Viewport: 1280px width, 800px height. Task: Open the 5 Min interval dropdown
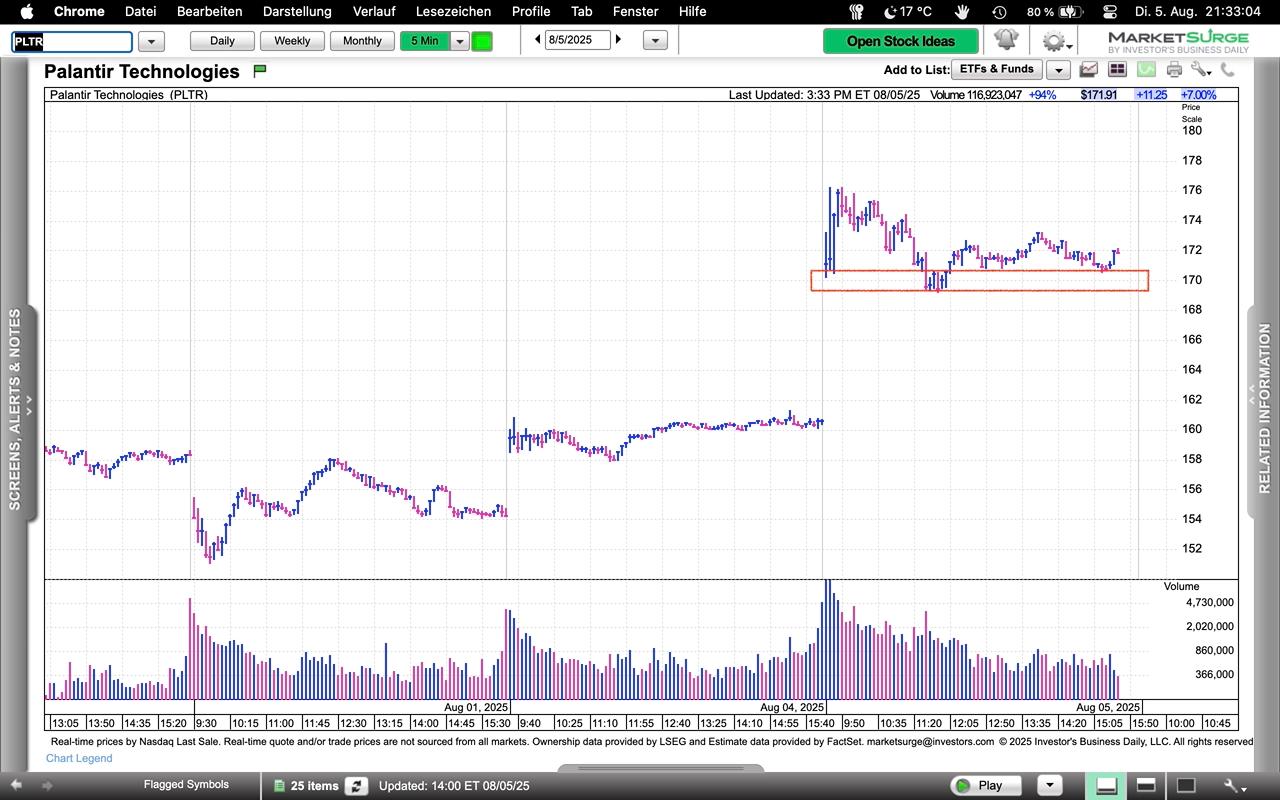(460, 41)
